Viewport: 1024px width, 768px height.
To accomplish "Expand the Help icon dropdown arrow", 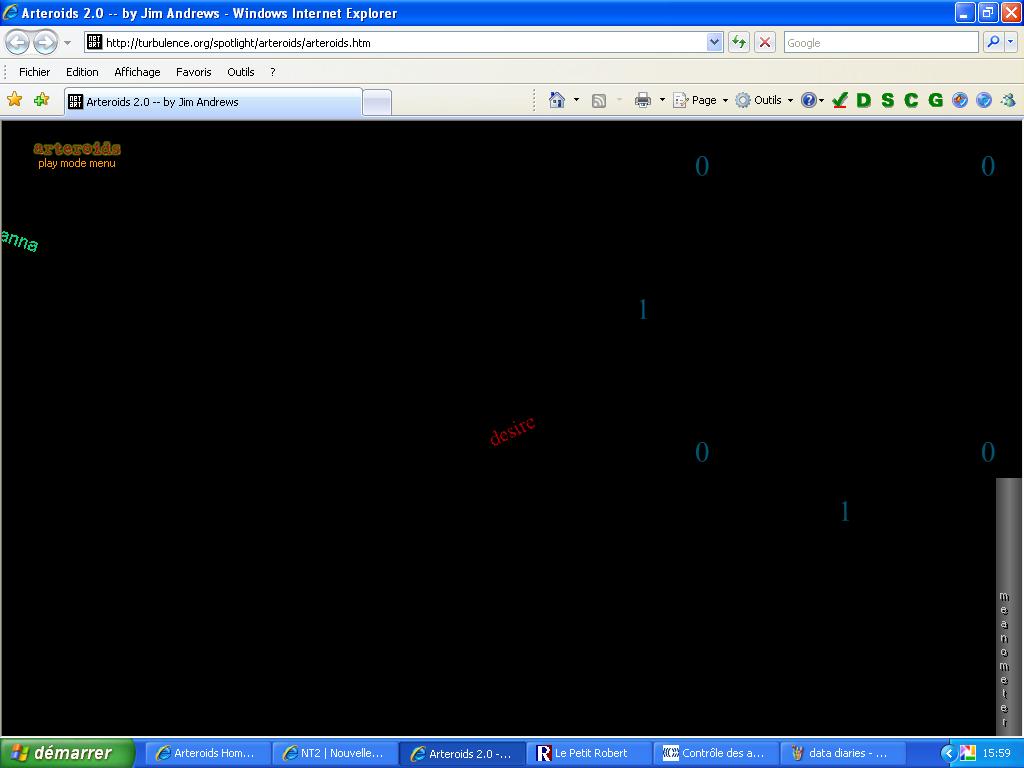I will coord(821,100).
